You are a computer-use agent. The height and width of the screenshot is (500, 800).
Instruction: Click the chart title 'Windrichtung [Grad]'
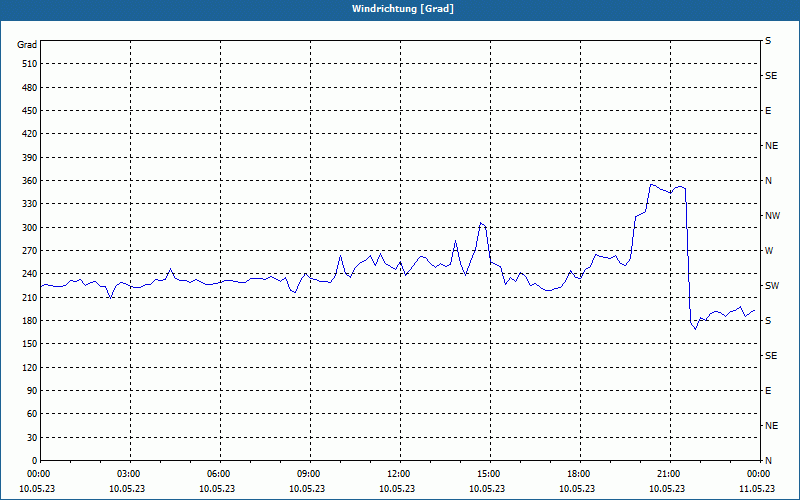click(403, 9)
